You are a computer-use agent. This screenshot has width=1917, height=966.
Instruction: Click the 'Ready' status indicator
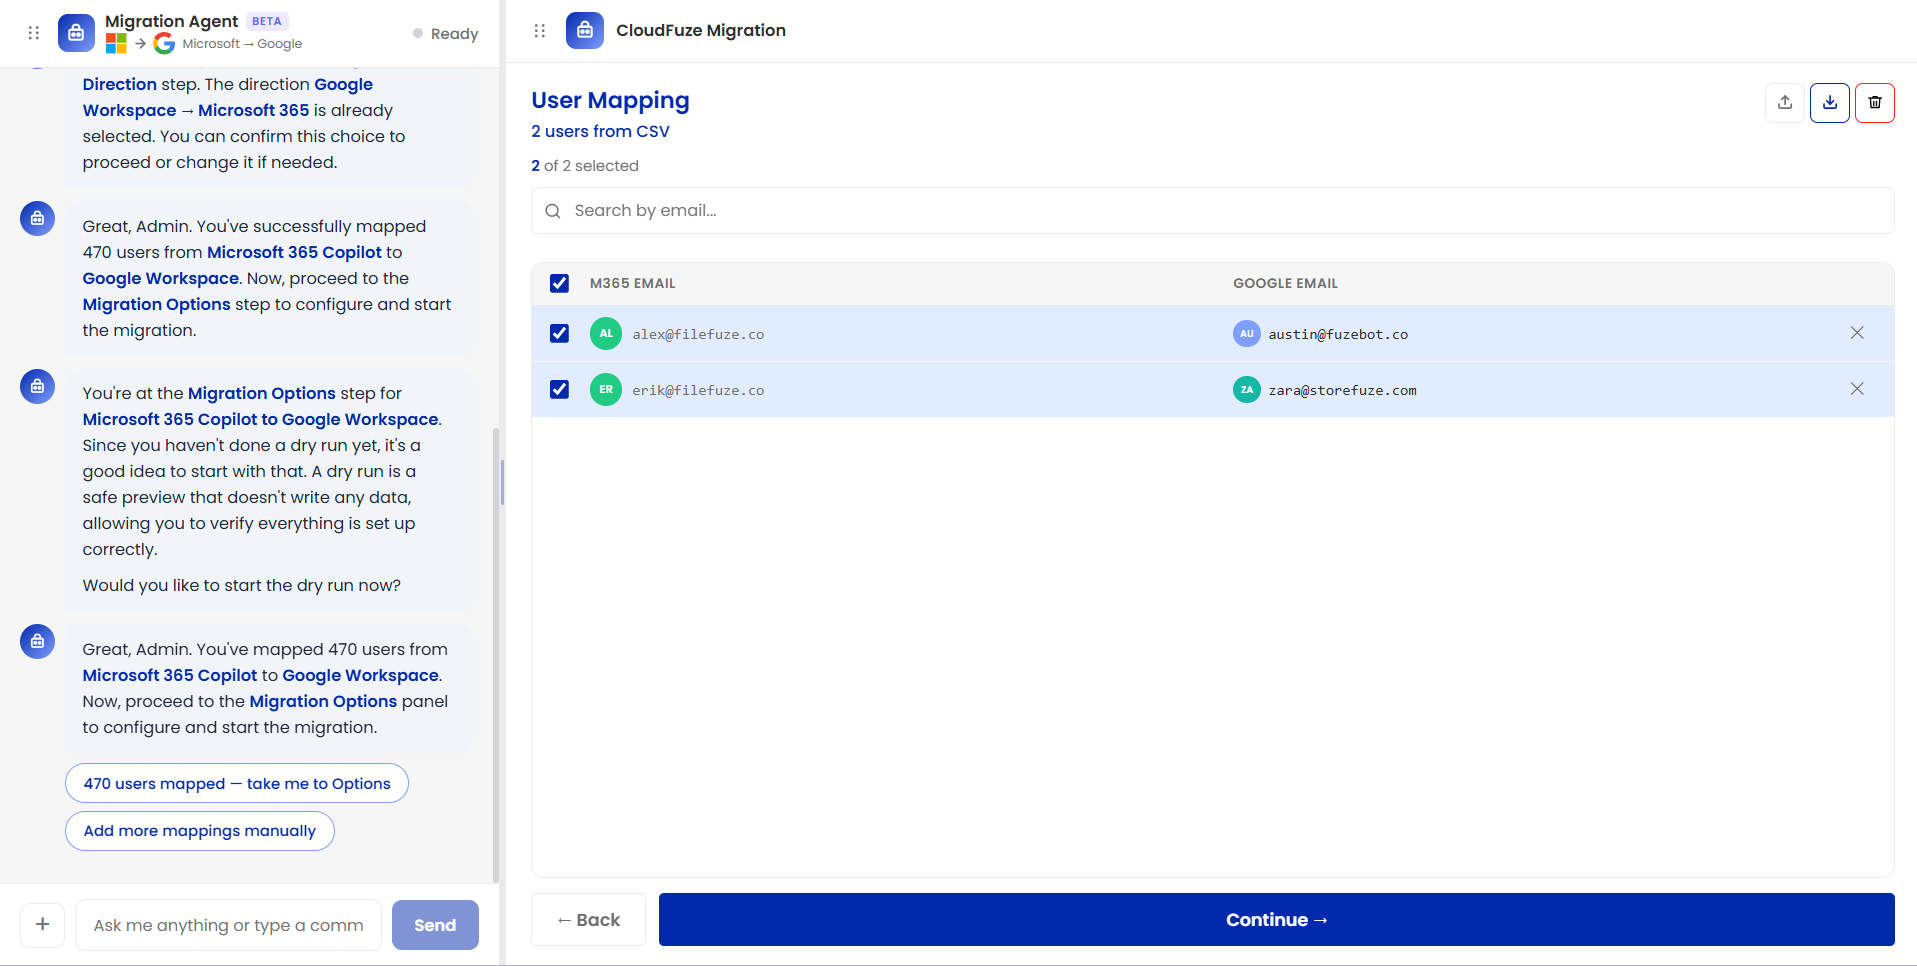point(446,34)
